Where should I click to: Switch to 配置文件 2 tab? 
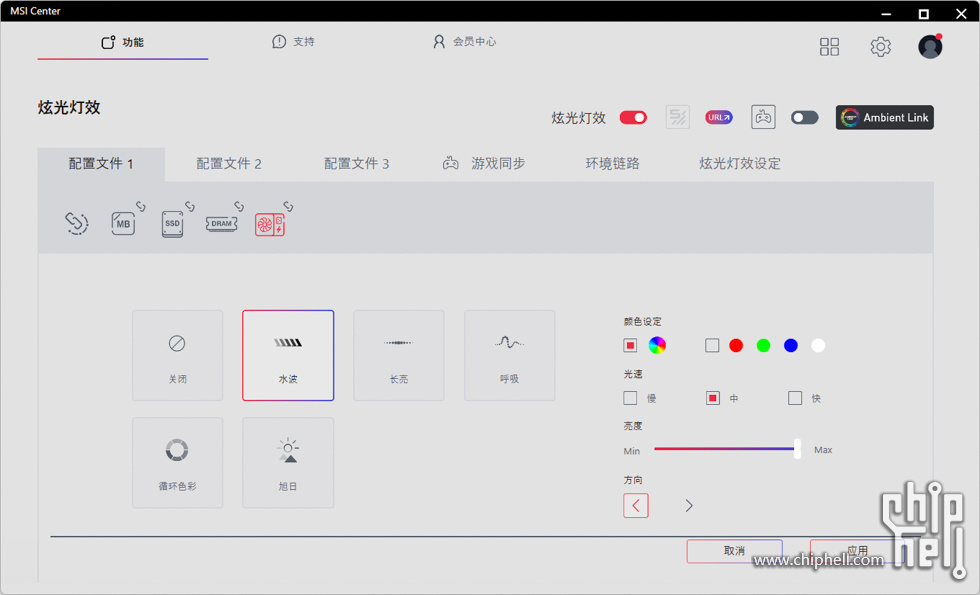tap(229, 163)
